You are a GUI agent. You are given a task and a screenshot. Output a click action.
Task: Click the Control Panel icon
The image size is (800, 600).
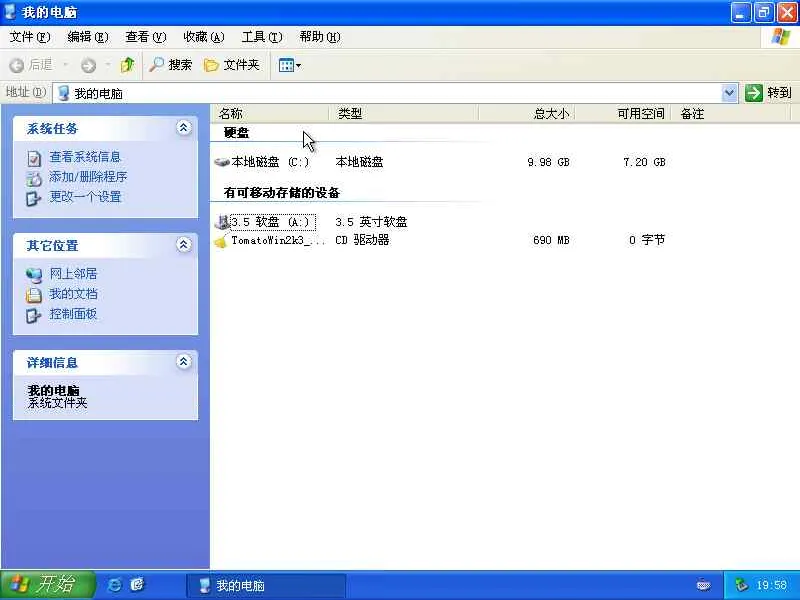point(34,315)
